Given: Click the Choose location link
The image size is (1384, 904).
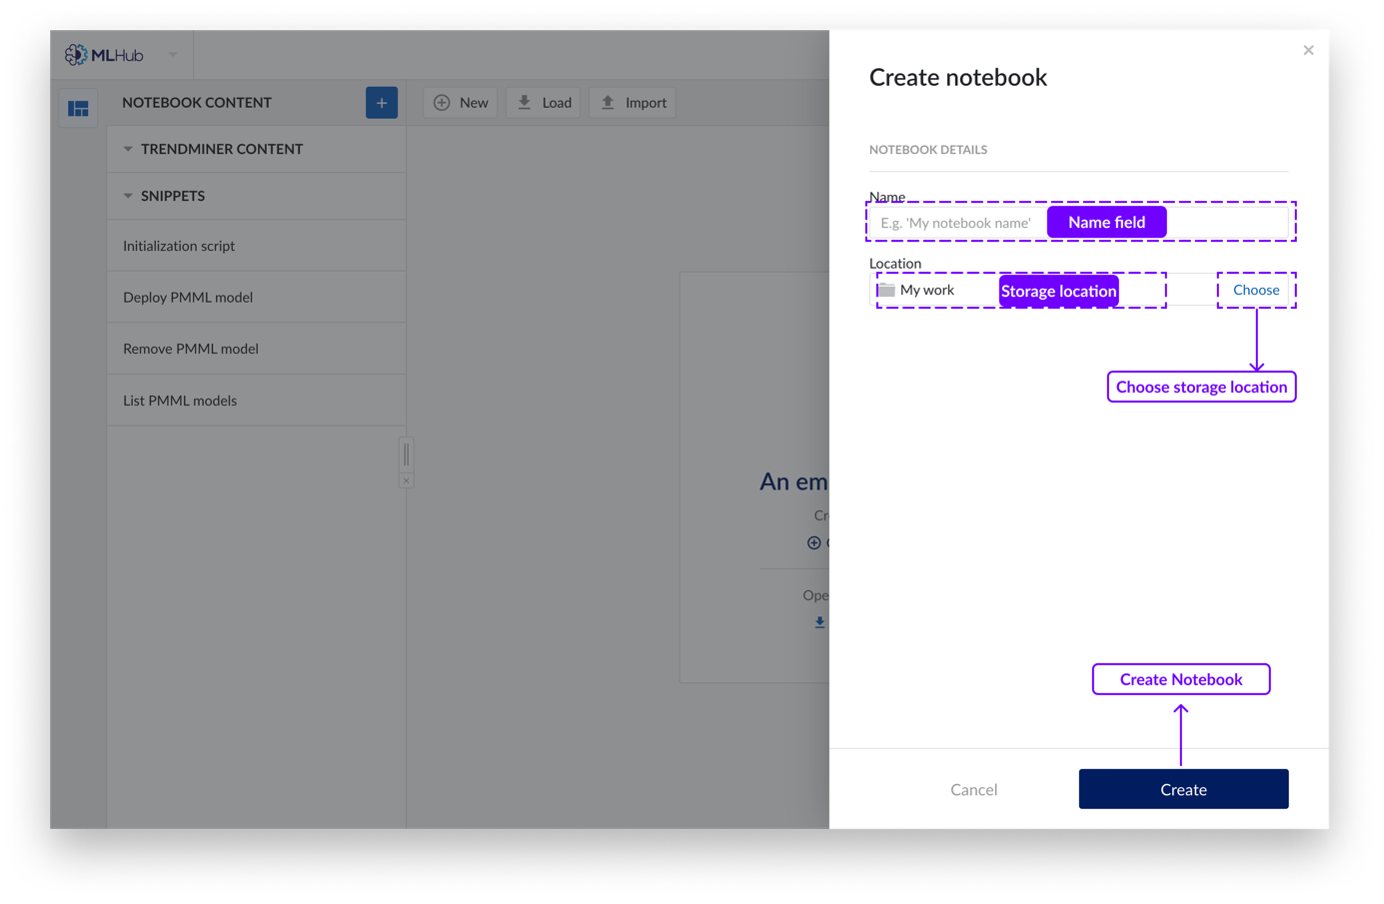Looking at the screenshot, I should 1256,290.
